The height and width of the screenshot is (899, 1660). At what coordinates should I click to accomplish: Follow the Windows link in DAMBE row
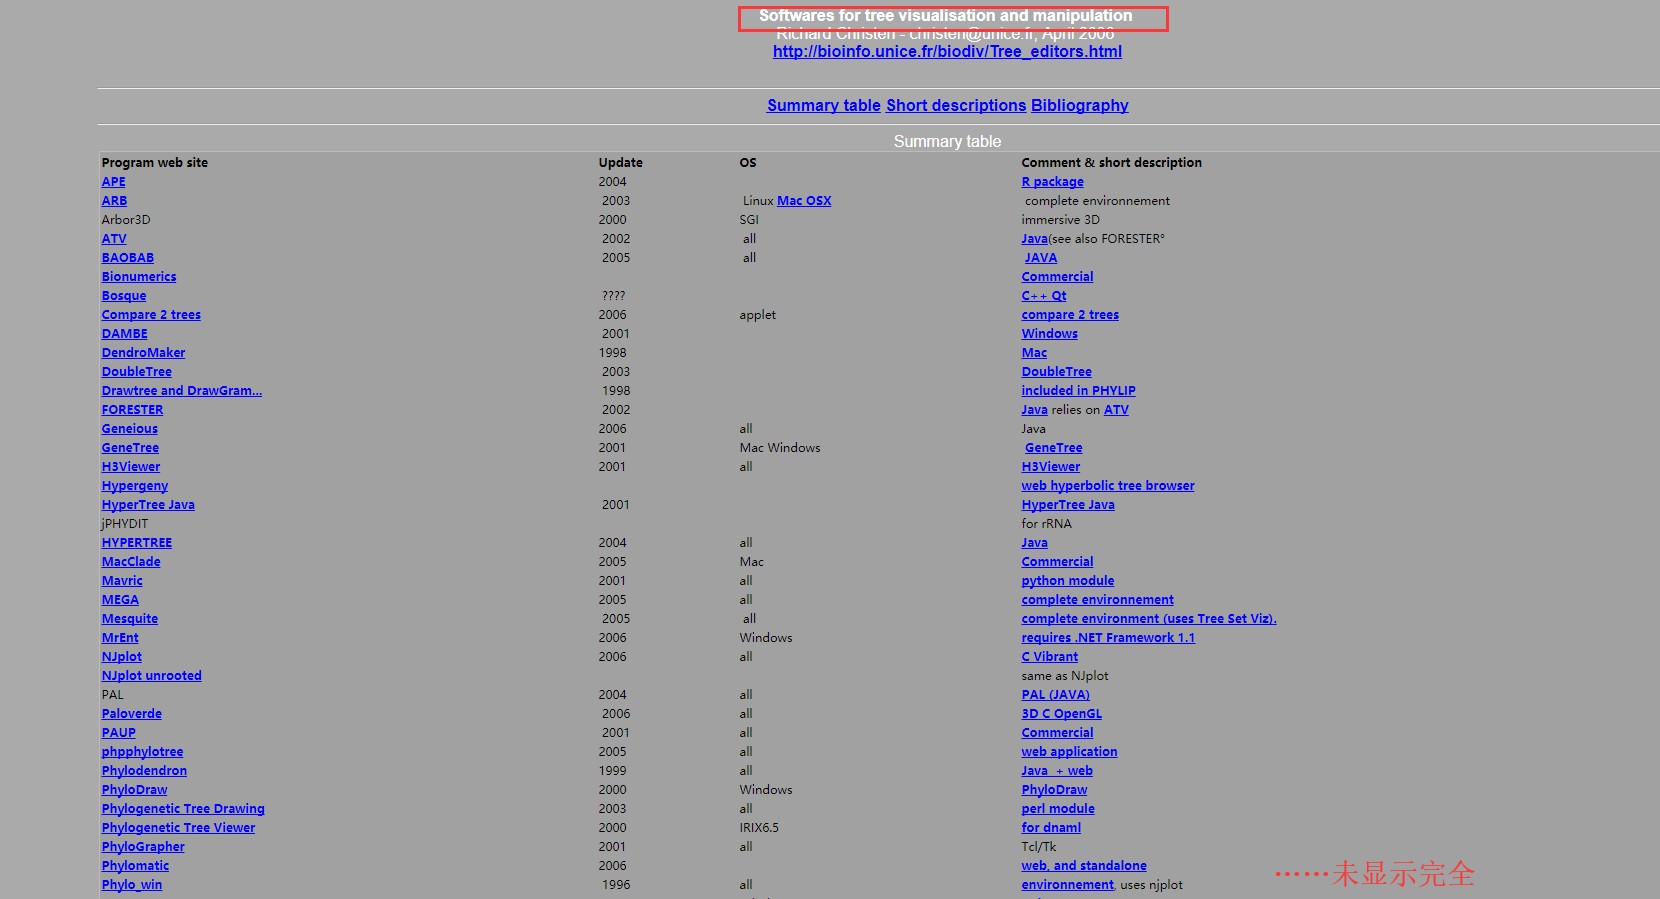[1049, 334]
